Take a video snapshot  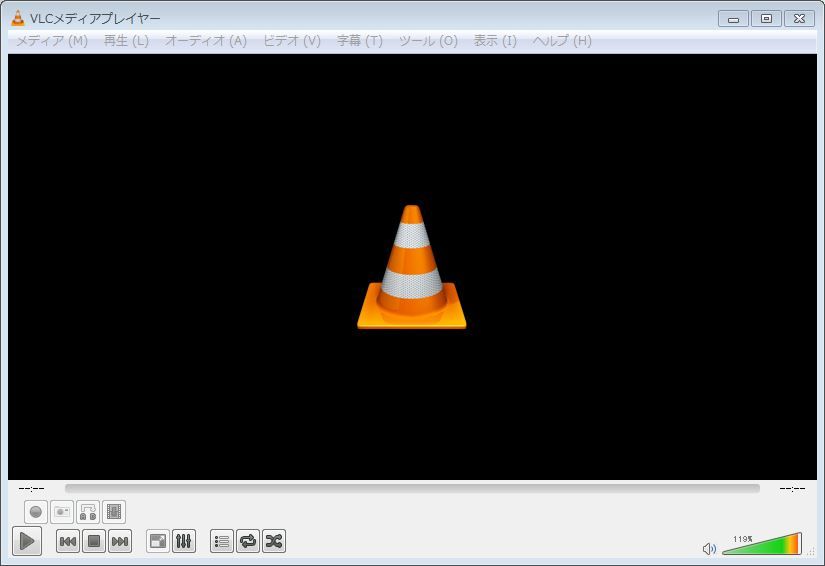[62, 512]
